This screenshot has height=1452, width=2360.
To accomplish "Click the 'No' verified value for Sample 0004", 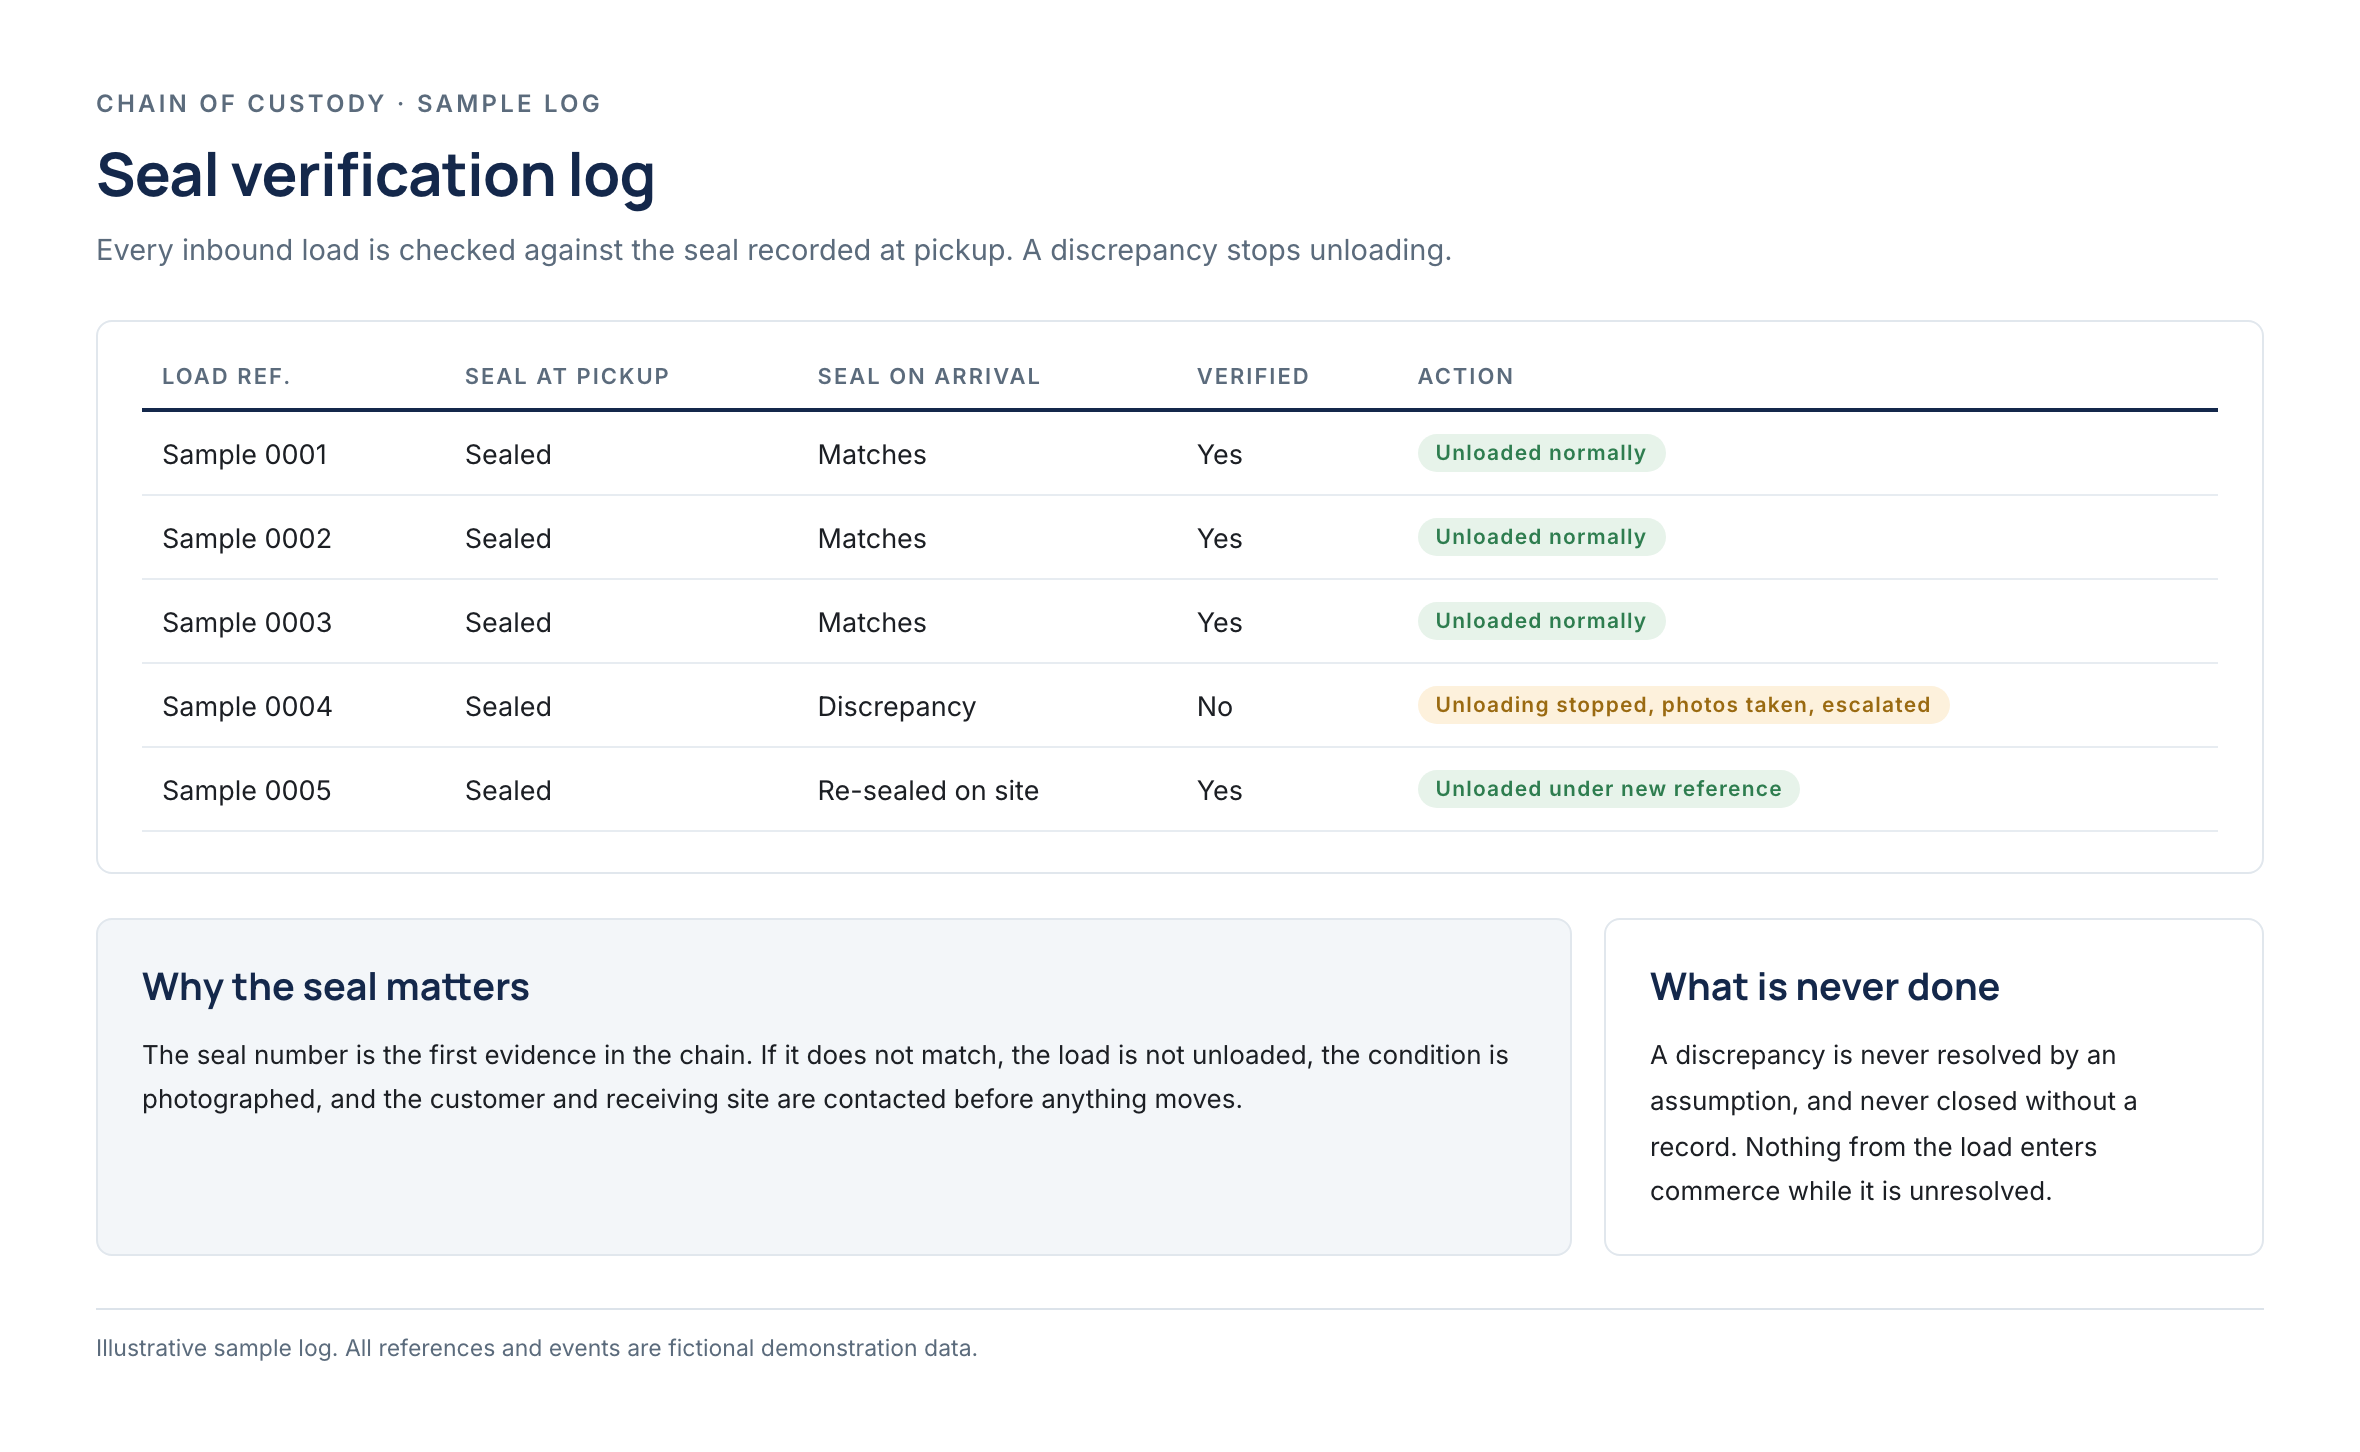I will coord(1214,706).
